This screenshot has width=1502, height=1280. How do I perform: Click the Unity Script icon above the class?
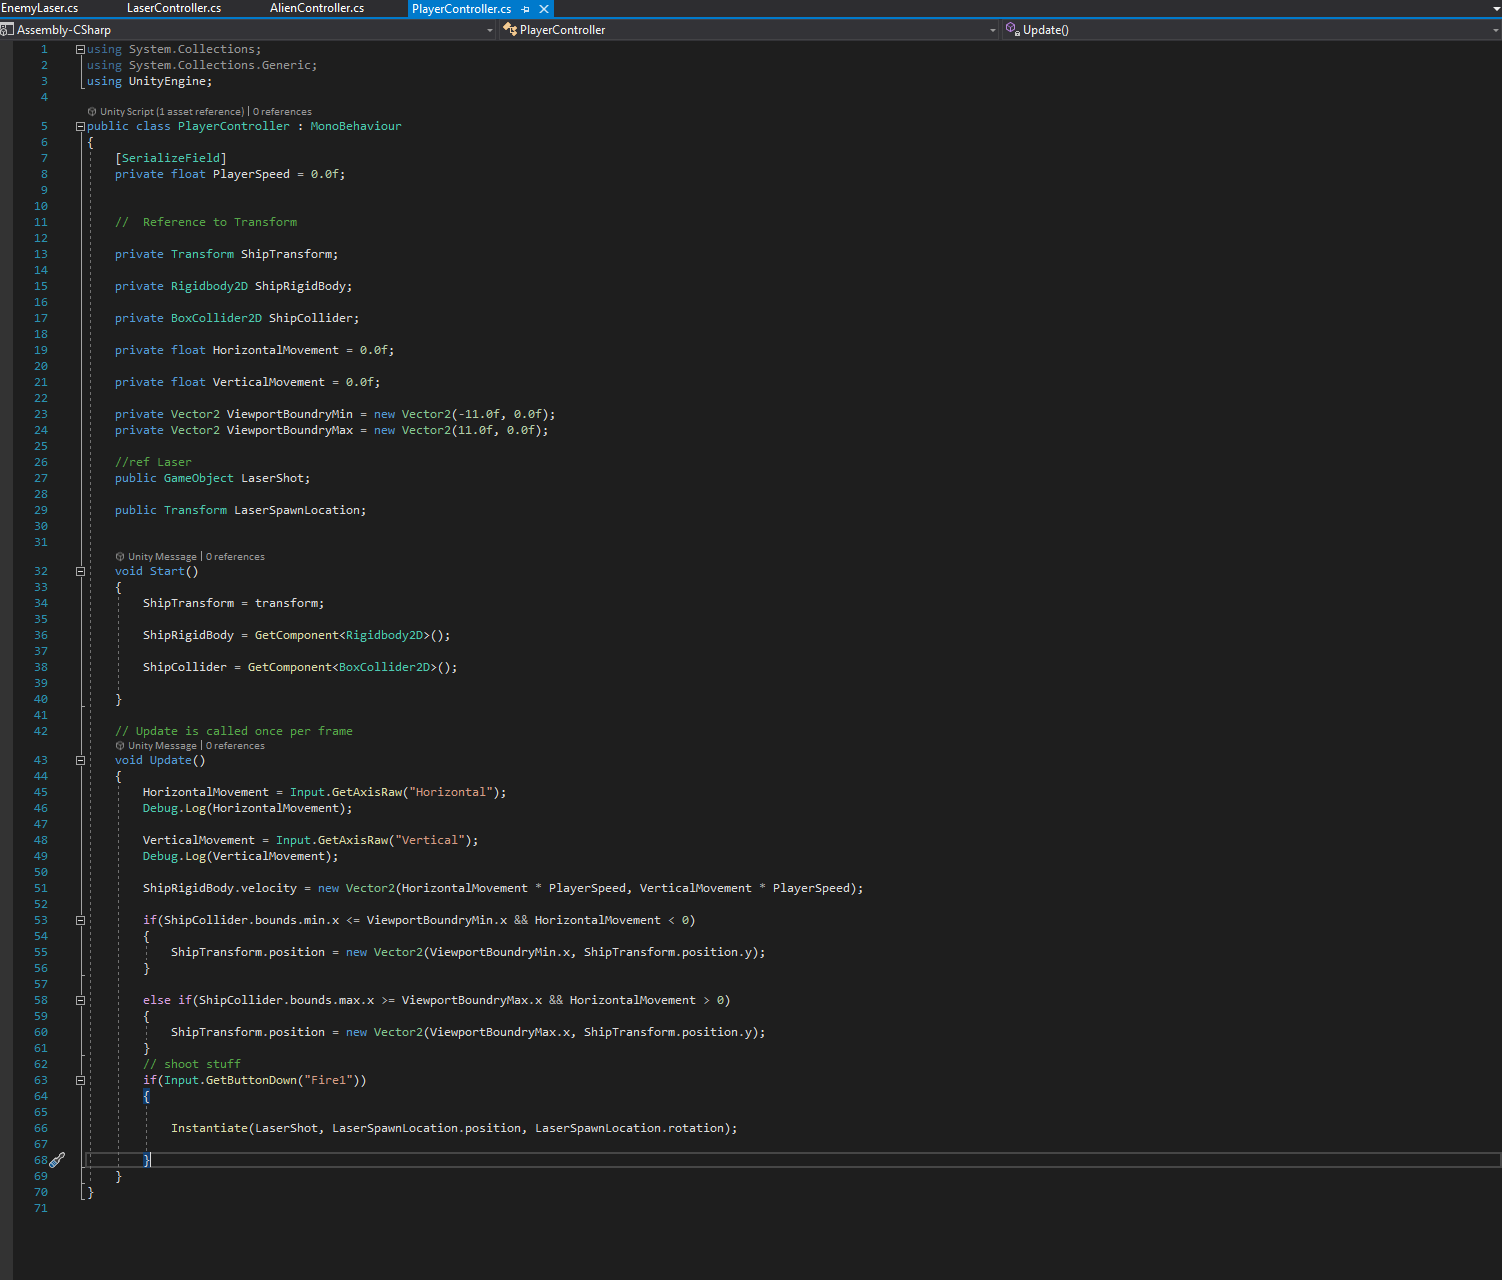[x=92, y=112]
